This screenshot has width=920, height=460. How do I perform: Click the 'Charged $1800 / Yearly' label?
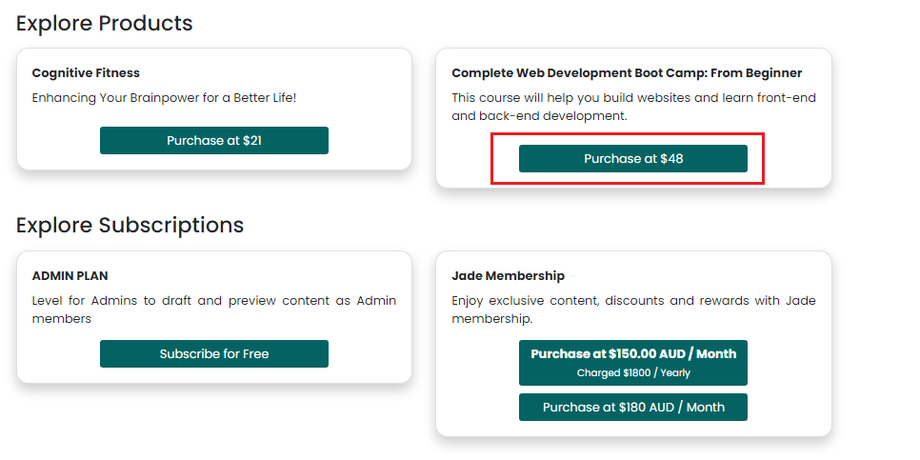633,373
